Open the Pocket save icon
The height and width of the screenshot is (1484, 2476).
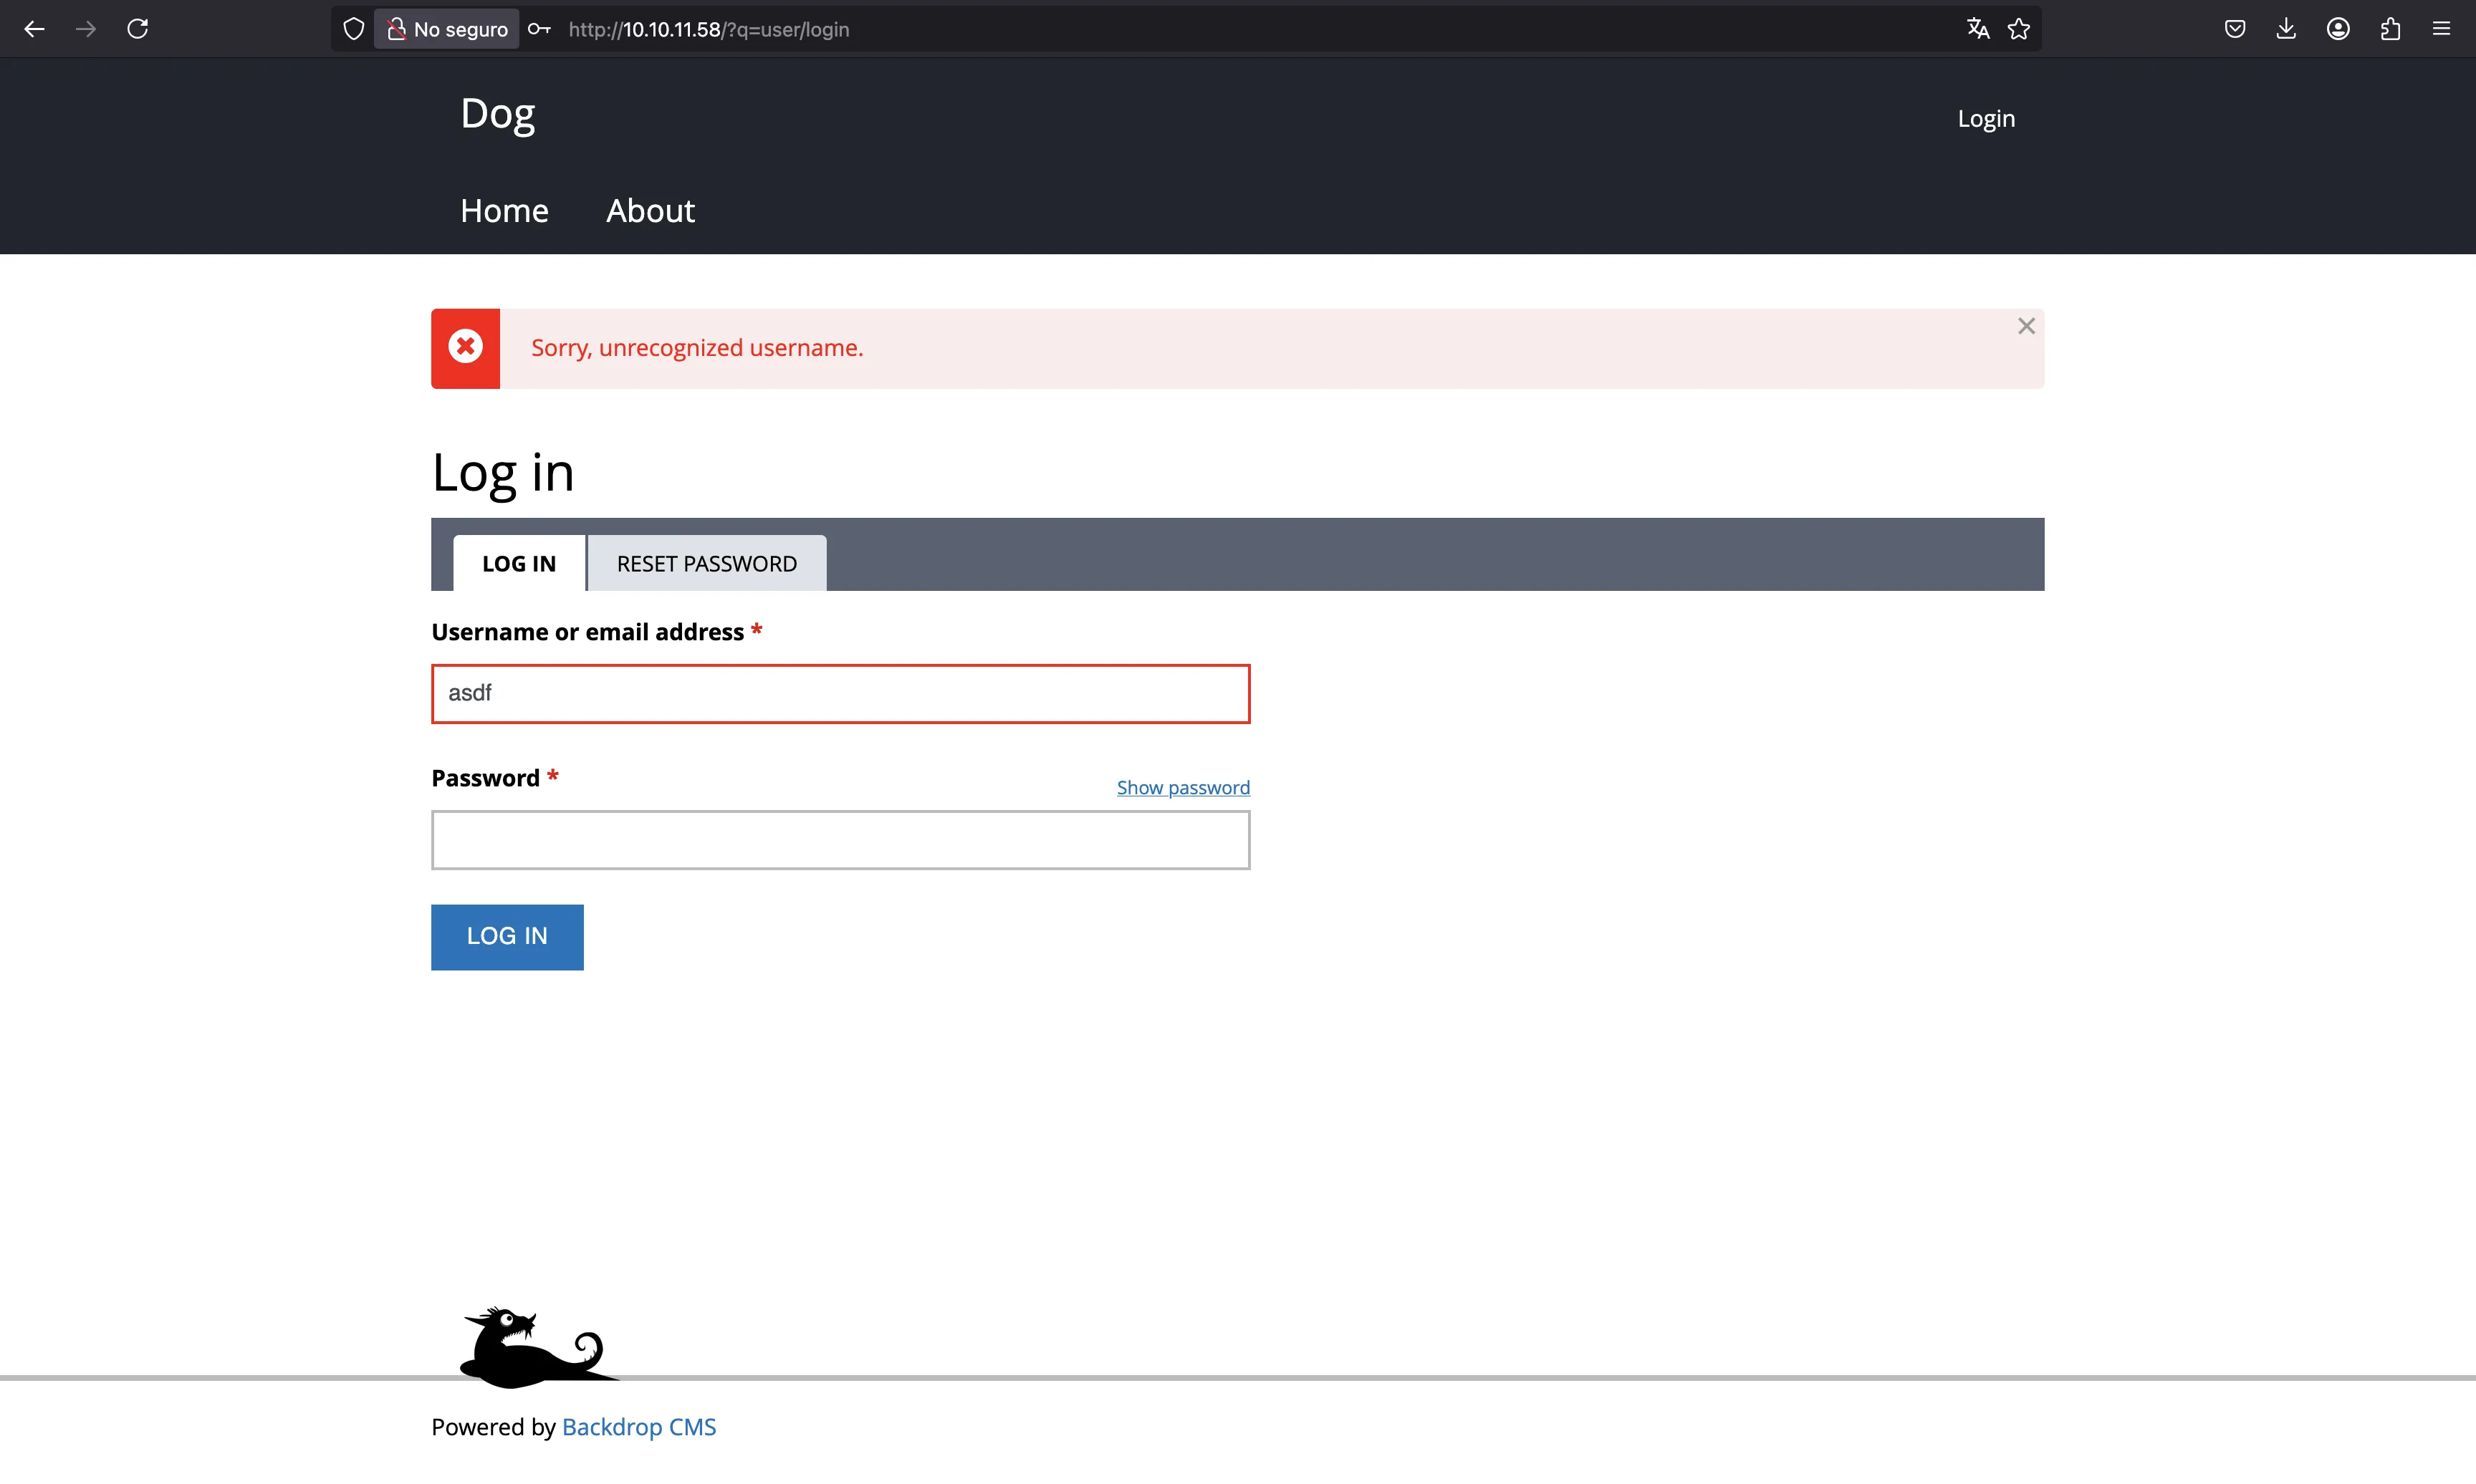2235,29
